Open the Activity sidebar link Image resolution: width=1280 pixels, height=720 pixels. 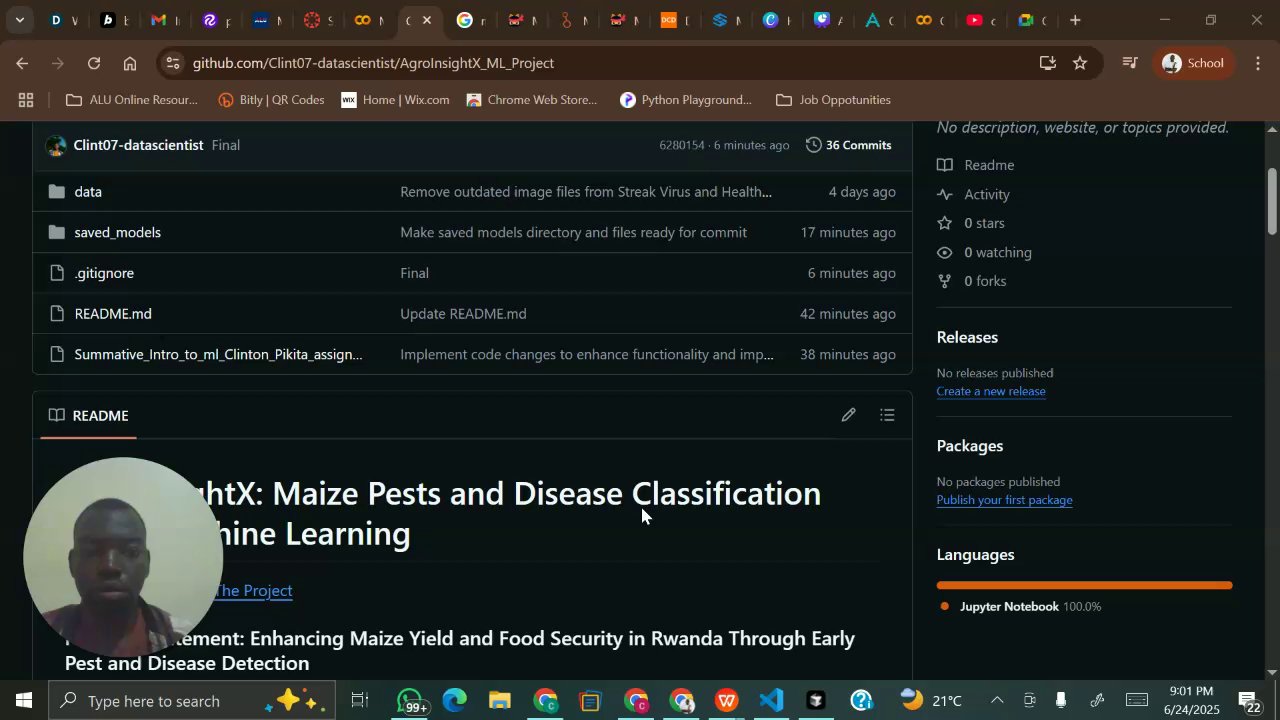click(x=974, y=194)
